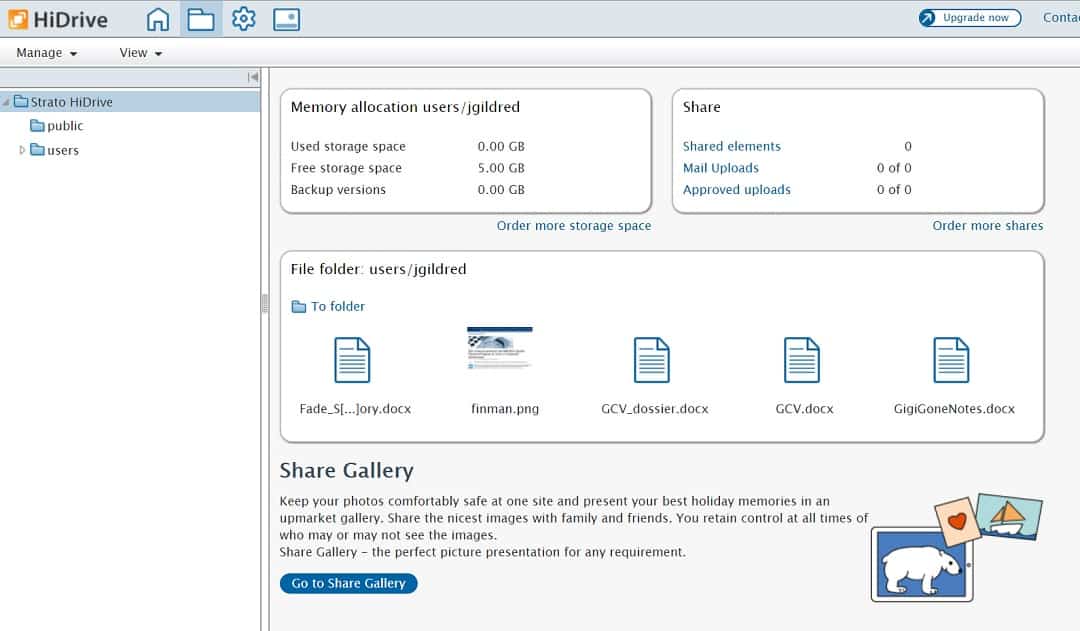Open the Fade_S[...]ory.docx document icon
The image size is (1080, 631).
pyautogui.click(x=352, y=360)
